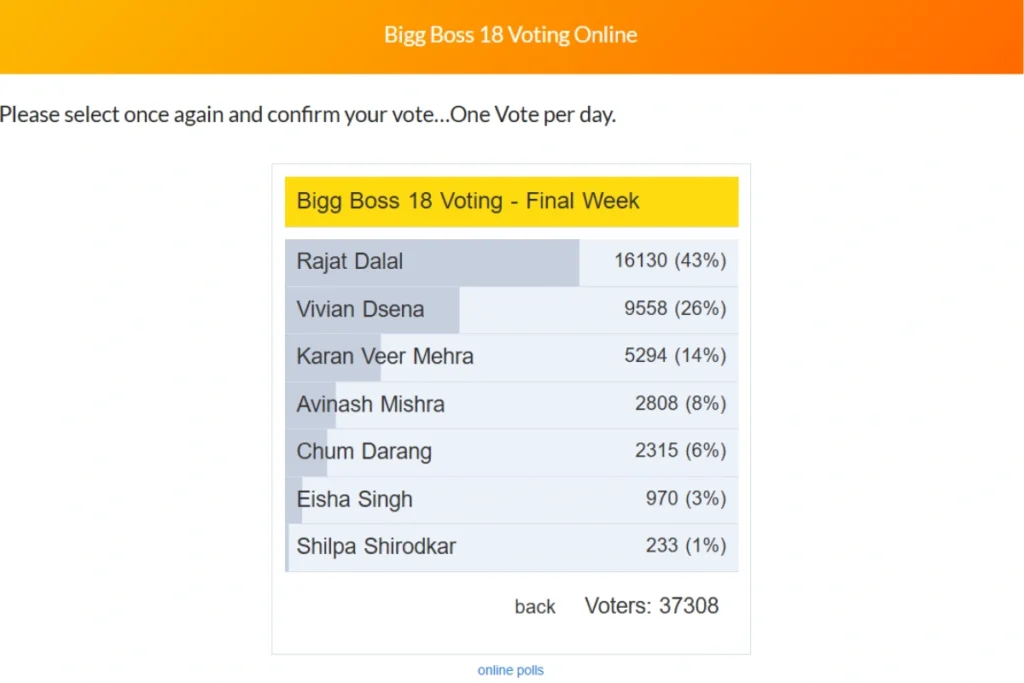This screenshot has width=1024, height=683.
Task: Select the Rajat Dalal result row
Action: (511, 262)
